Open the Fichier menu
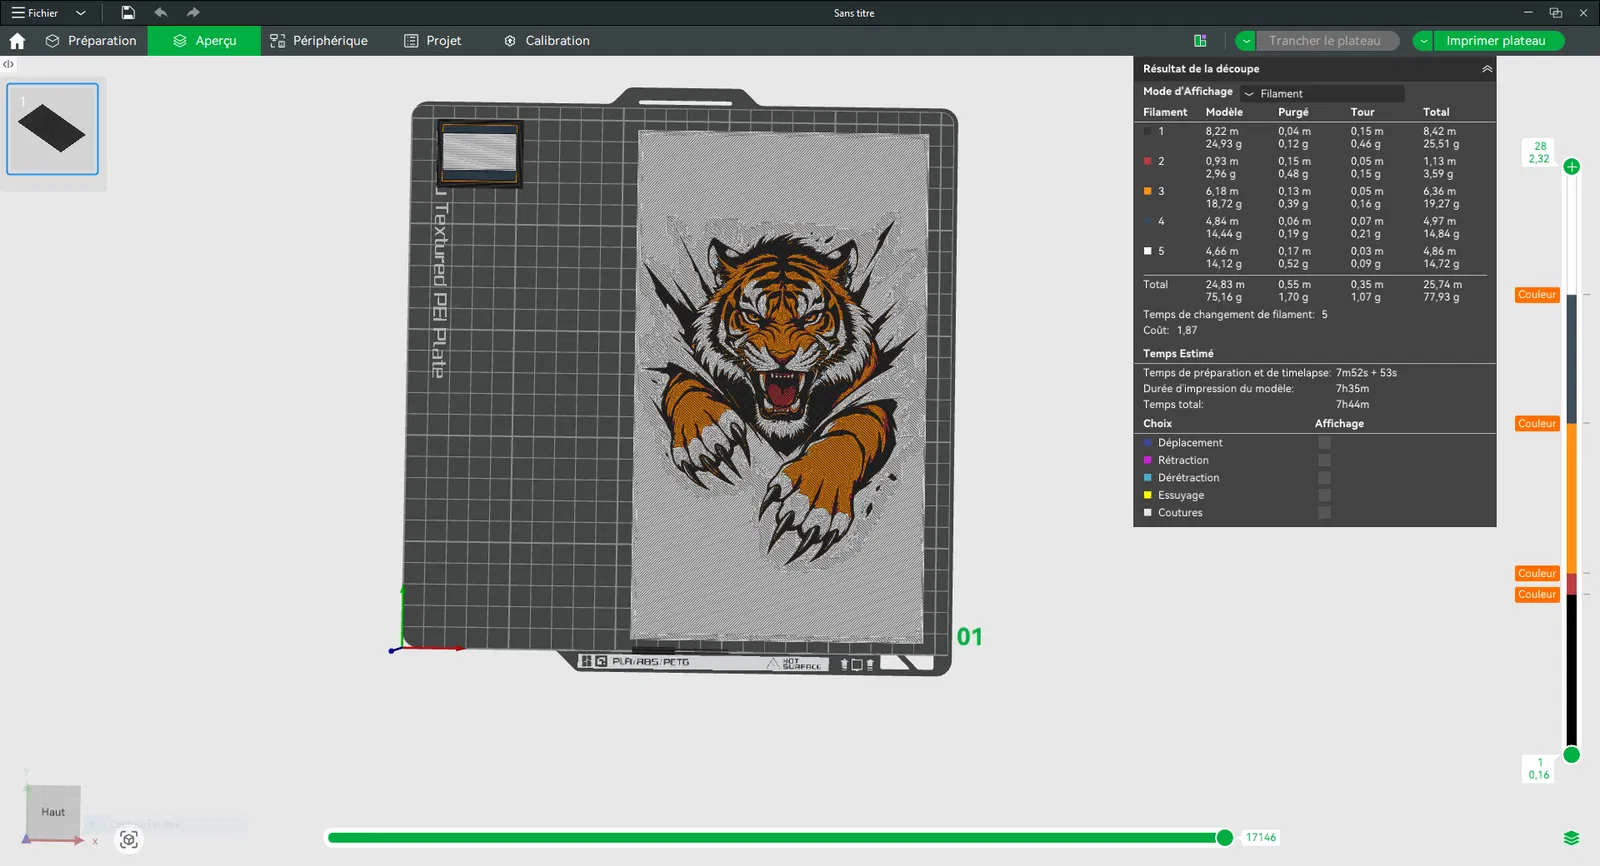This screenshot has height=866, width=1600. point(42,13)
